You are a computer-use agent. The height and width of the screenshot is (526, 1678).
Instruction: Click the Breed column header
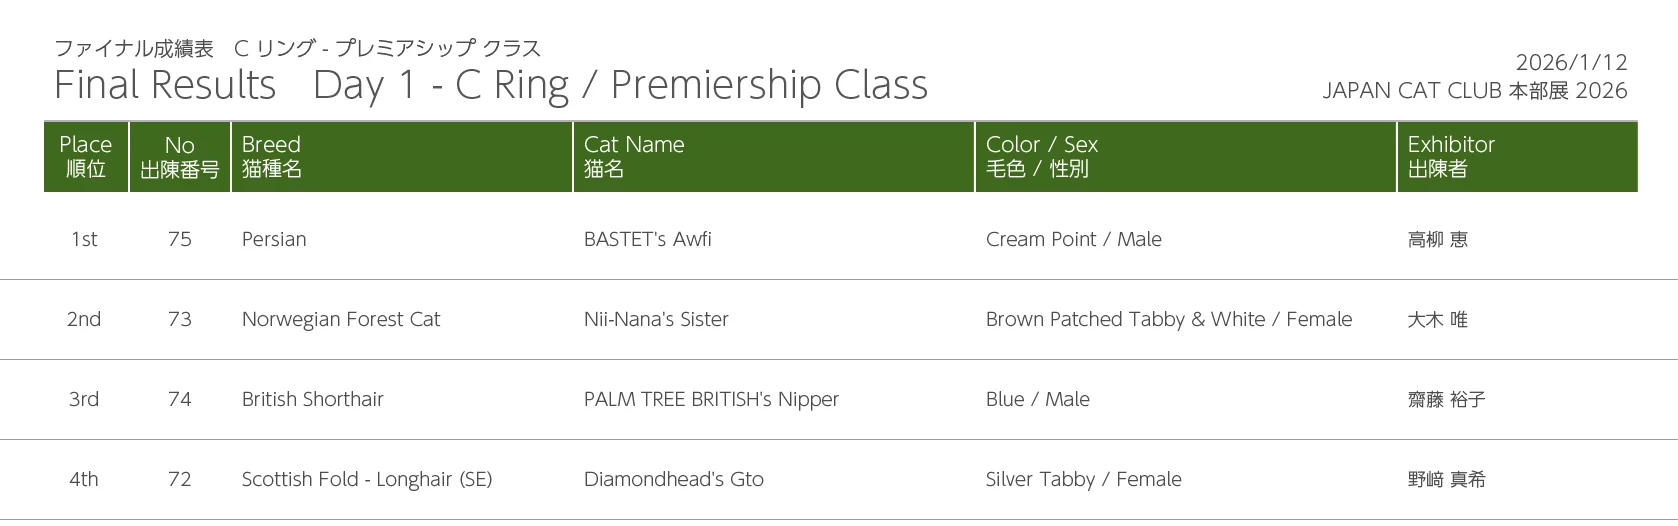point(272,156)
